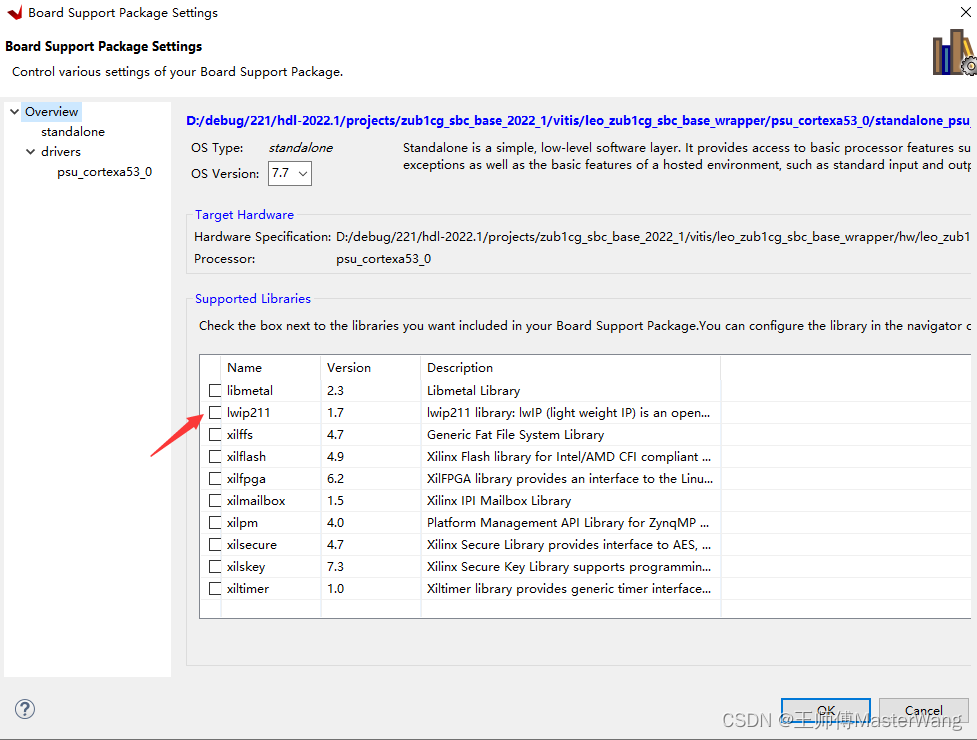Collapse the drivers tree node arrow
Viewport: 977px width, 740px height.
(x=31, y=151)
